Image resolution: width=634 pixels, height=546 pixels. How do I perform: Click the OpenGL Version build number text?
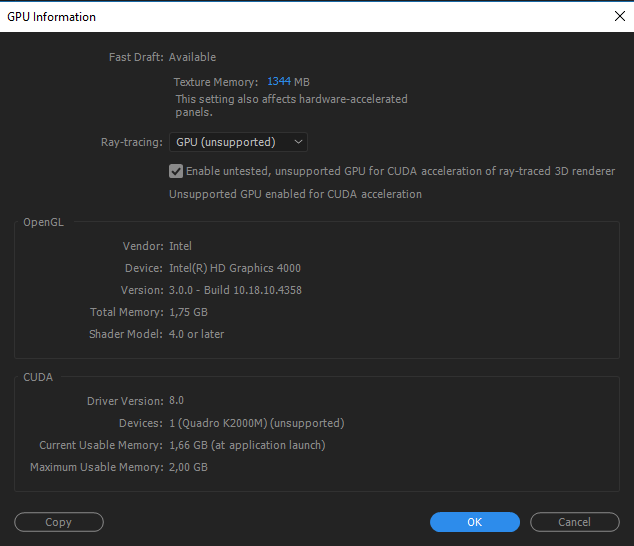[235, 290]
